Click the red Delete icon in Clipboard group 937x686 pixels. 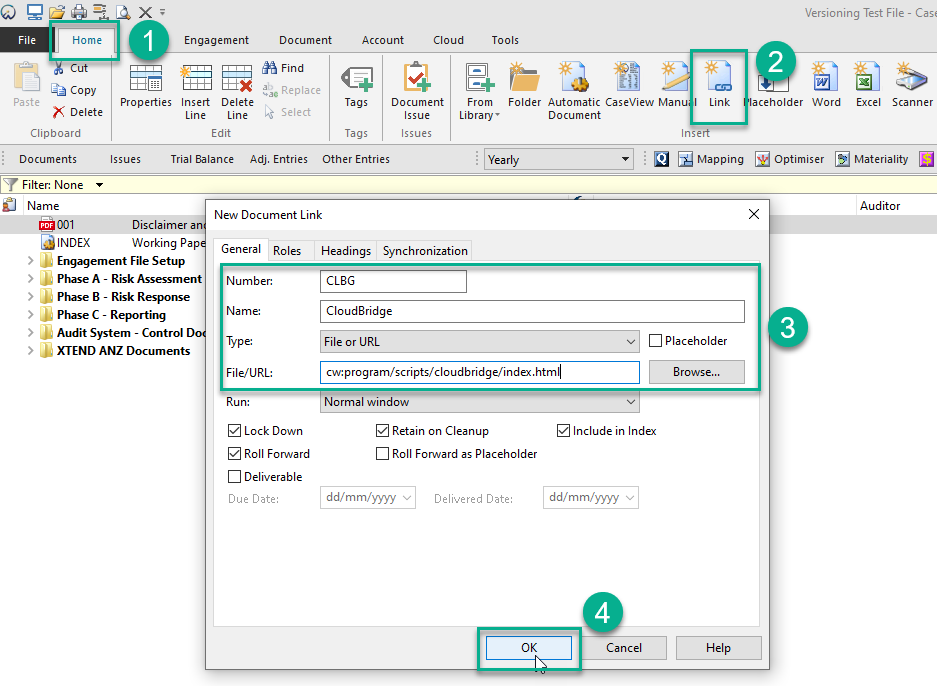click(59, 112)
